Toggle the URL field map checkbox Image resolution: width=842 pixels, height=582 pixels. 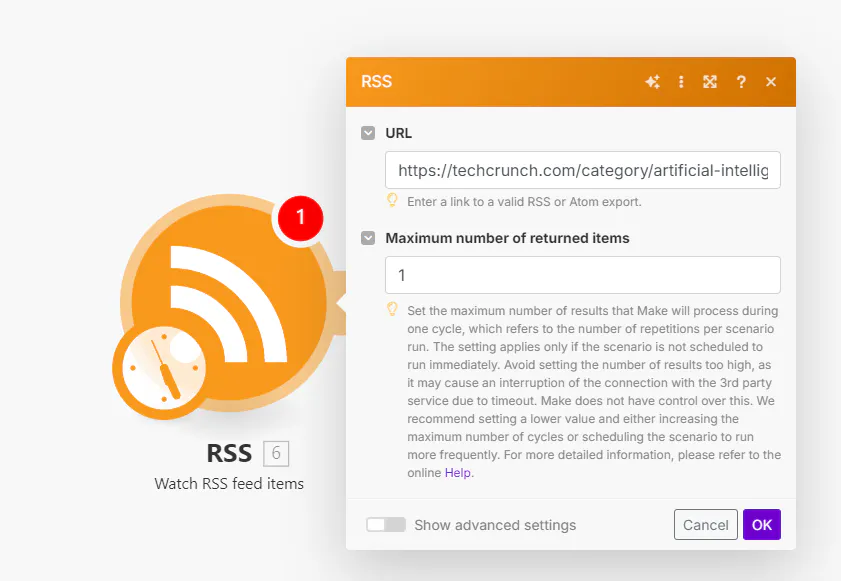(368, 133)
